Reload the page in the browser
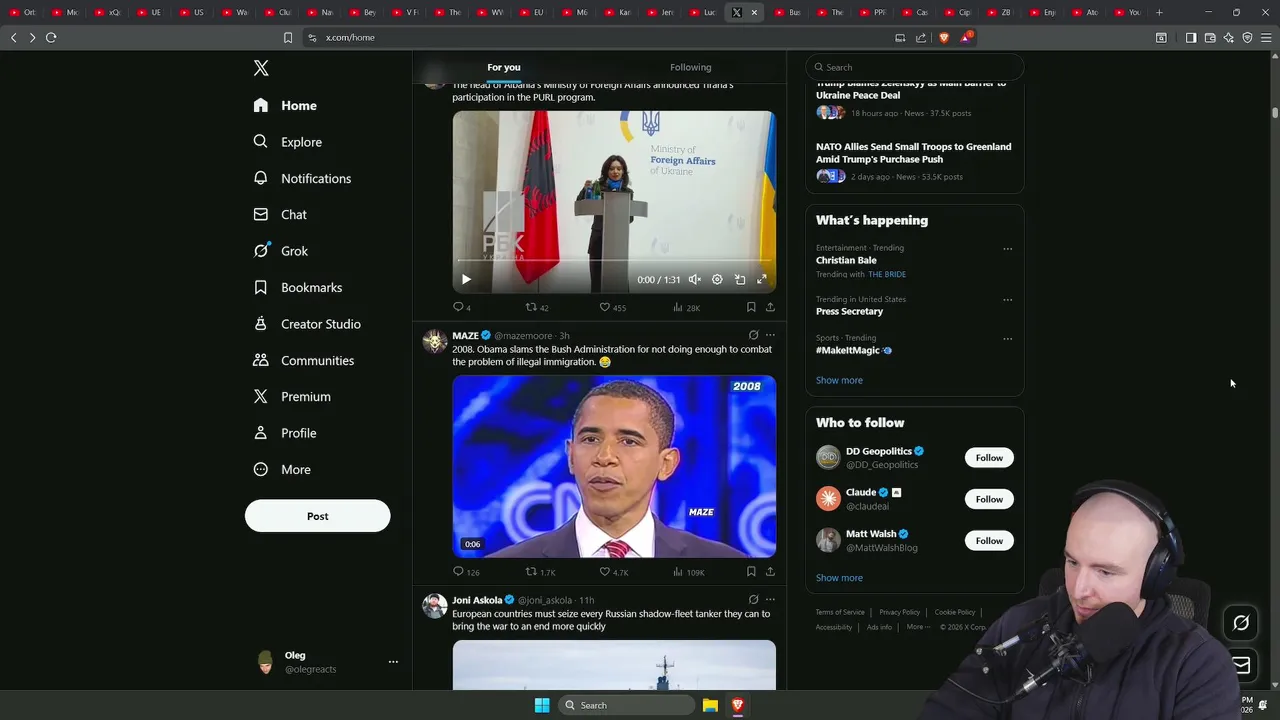1280x720 pixels. coord(51,38)
